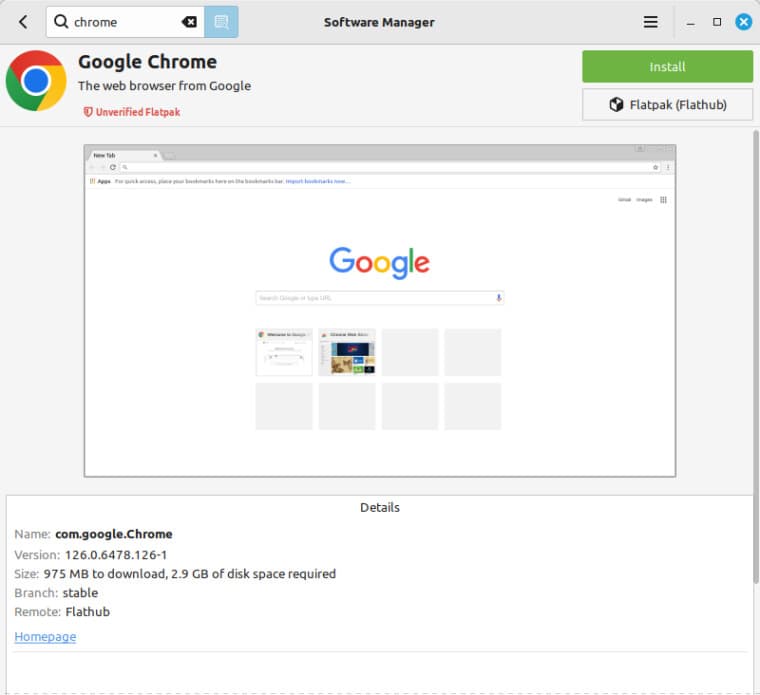Viewport: 760px width, 695px height.
Task: Go back with the back arrow
Action: (23, 22)
